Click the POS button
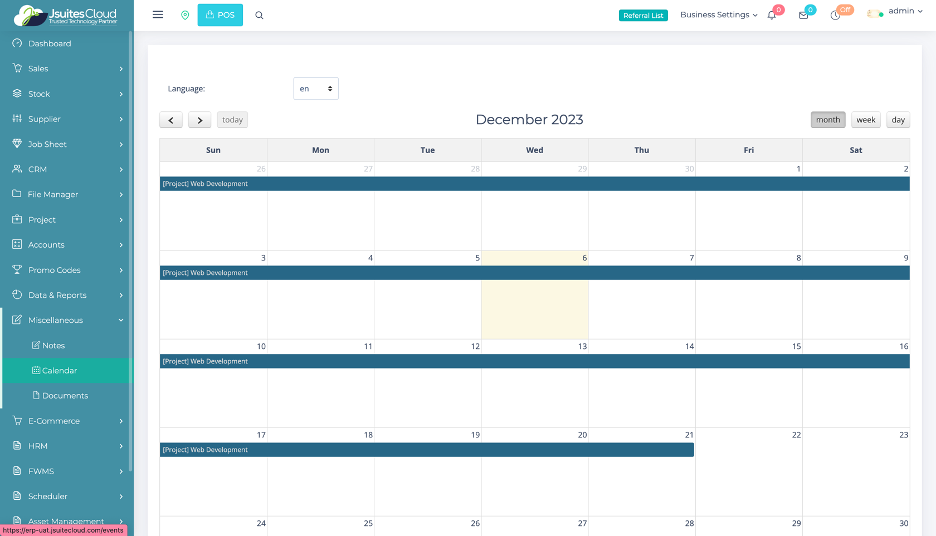This screenshot has width=936, height=536. point(220,15)
